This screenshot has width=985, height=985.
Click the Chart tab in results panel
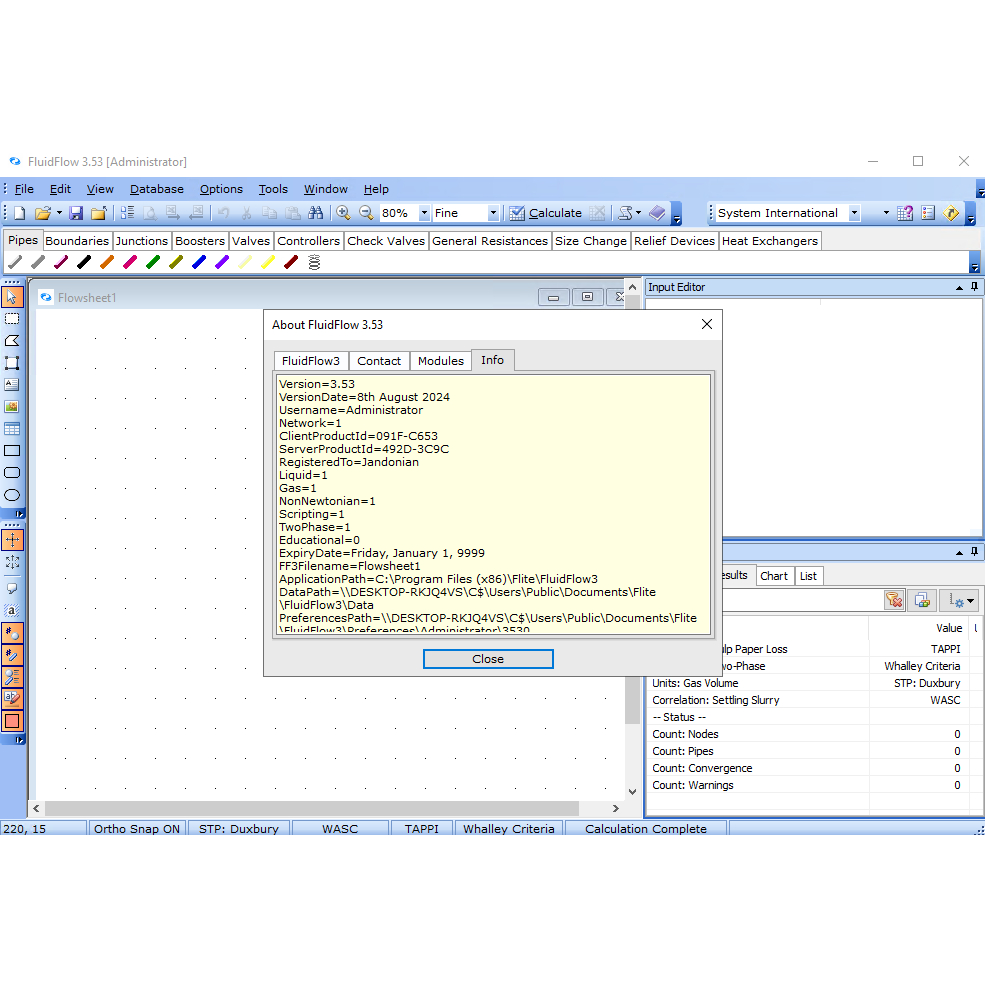(x=774, y=575)
